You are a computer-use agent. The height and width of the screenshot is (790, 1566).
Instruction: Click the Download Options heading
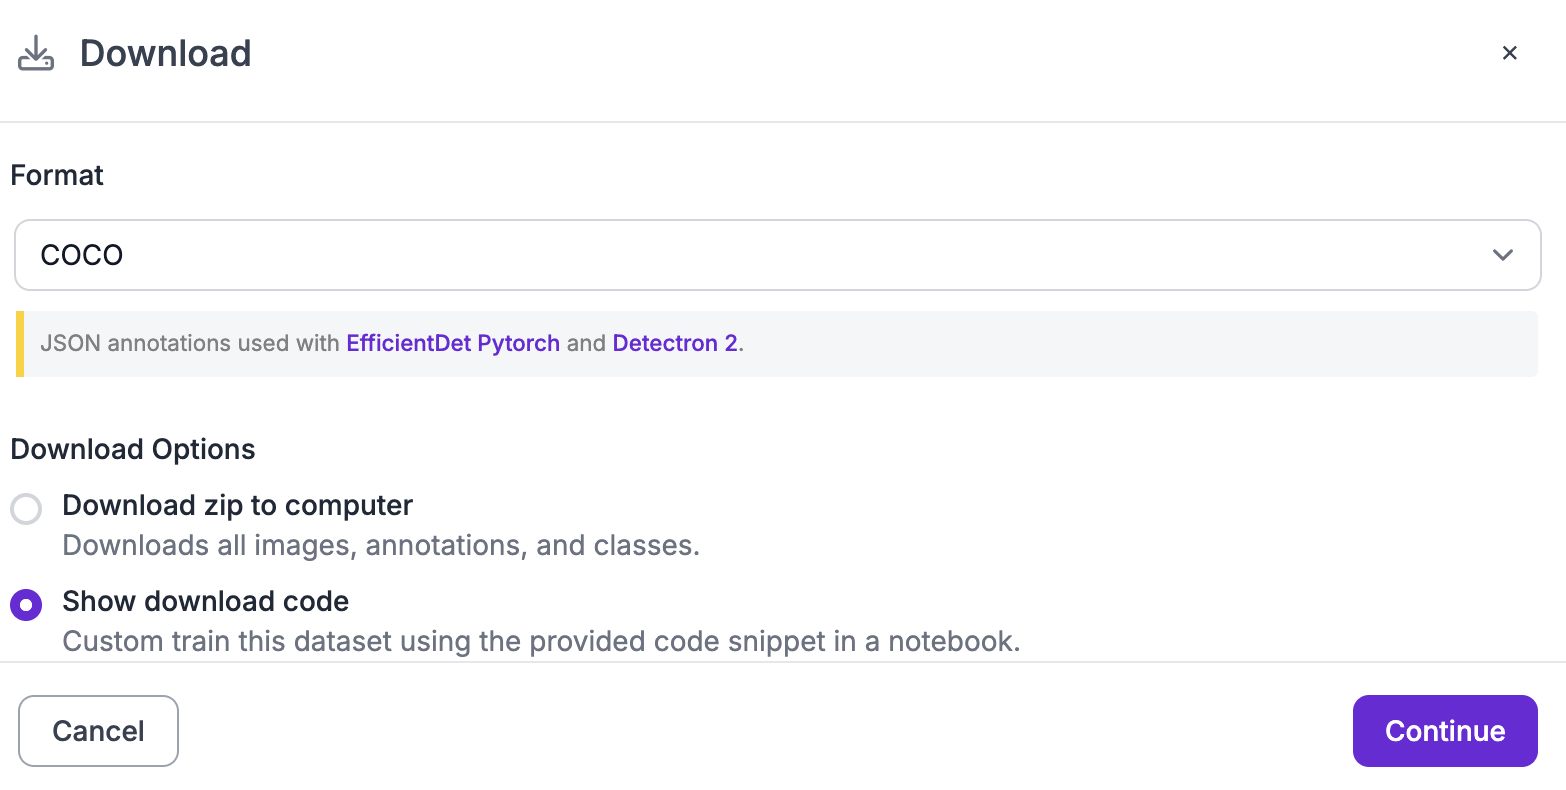[x=133, y=449]
